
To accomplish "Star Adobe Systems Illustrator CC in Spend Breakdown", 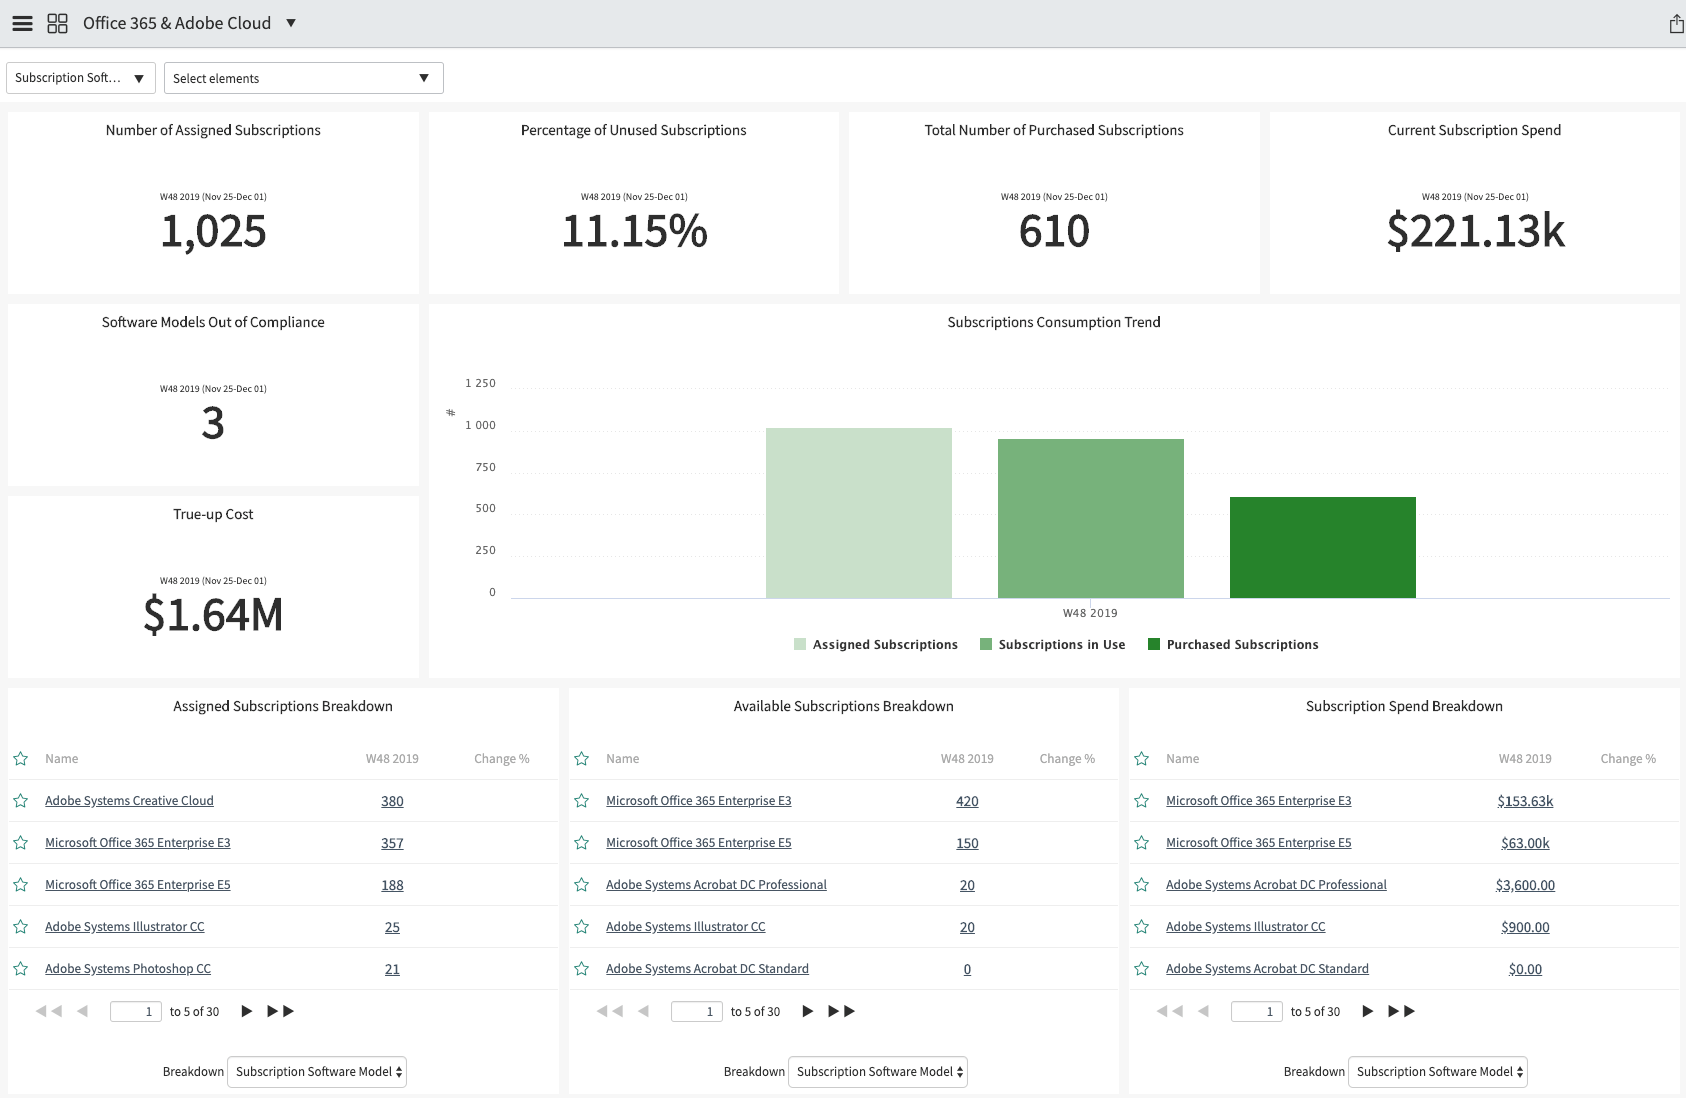I will (x=1141, y=927).
